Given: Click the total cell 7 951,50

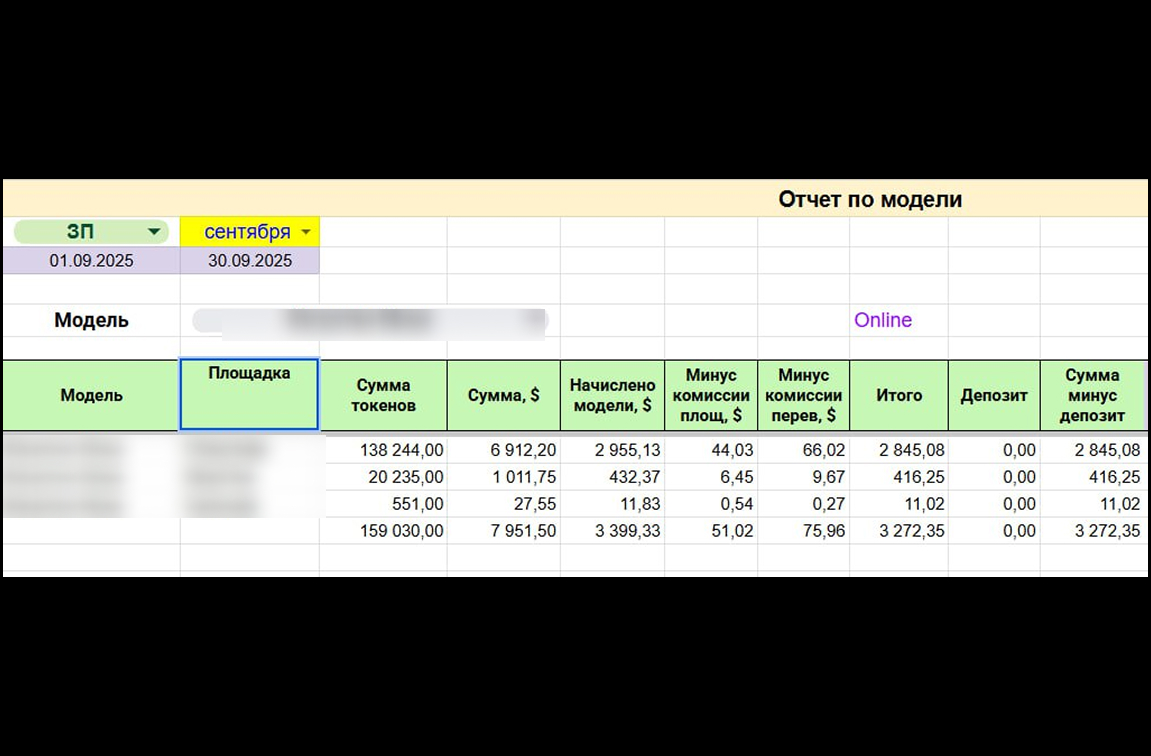Looking at the screenshot, I should [504, 531].
